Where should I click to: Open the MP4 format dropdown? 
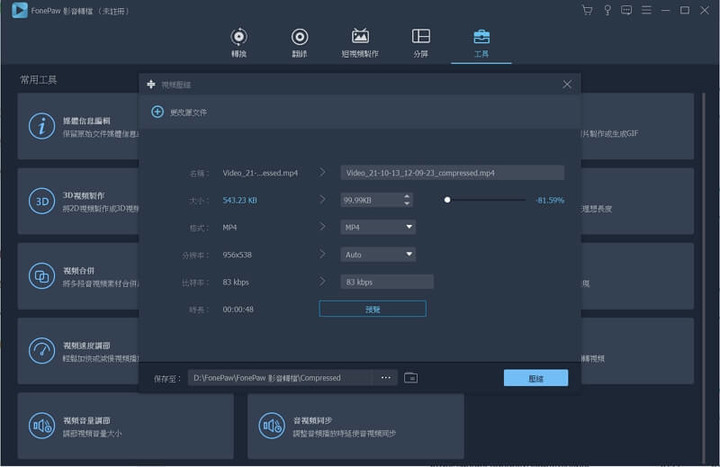378,227
